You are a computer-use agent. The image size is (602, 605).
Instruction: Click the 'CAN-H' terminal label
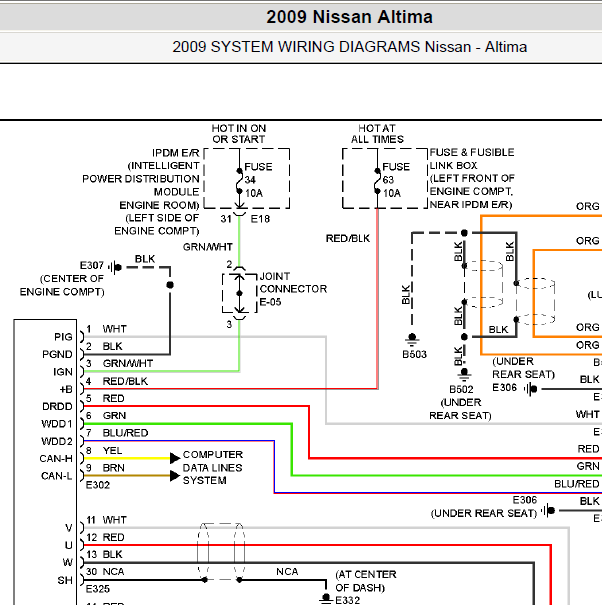point(56,458)
